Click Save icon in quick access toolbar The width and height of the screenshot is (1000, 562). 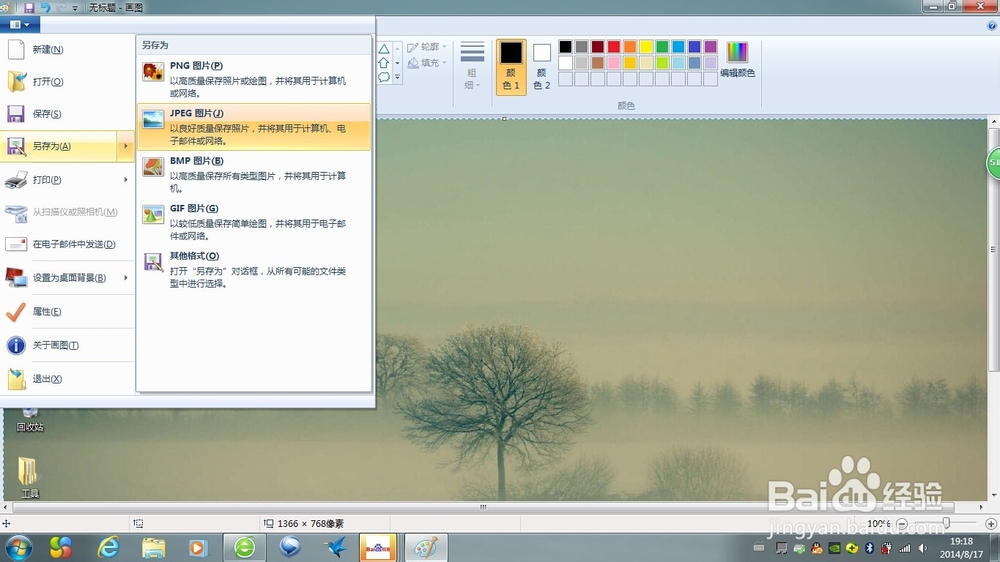29,8
